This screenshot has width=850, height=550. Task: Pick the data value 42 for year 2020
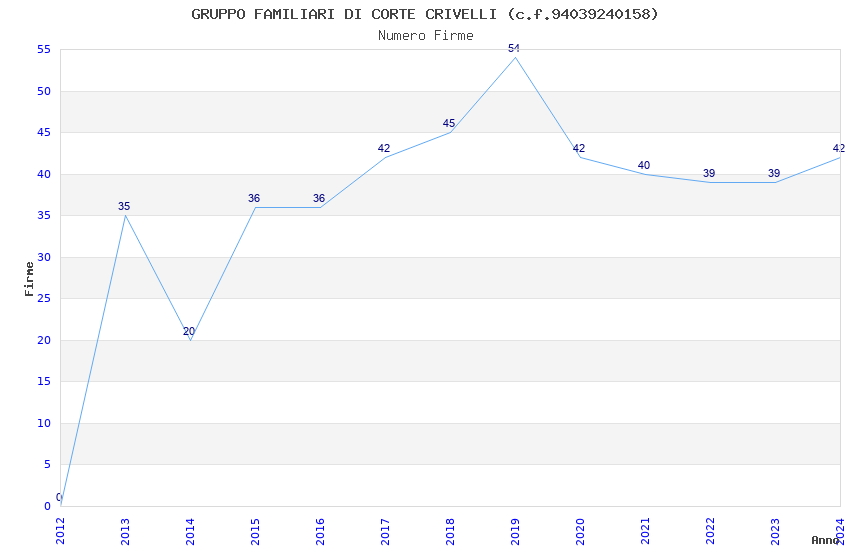pos(579,148)
